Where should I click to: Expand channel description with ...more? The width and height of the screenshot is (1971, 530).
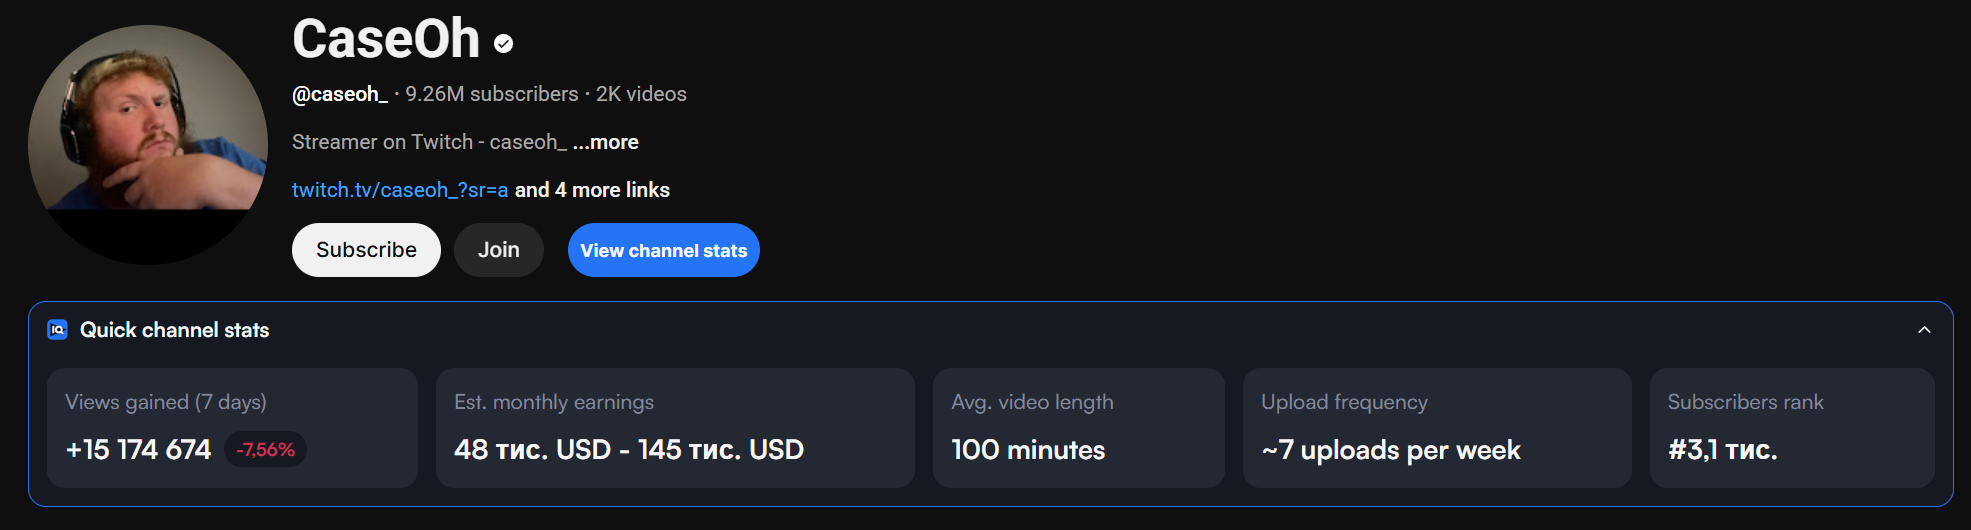(606, 142)
